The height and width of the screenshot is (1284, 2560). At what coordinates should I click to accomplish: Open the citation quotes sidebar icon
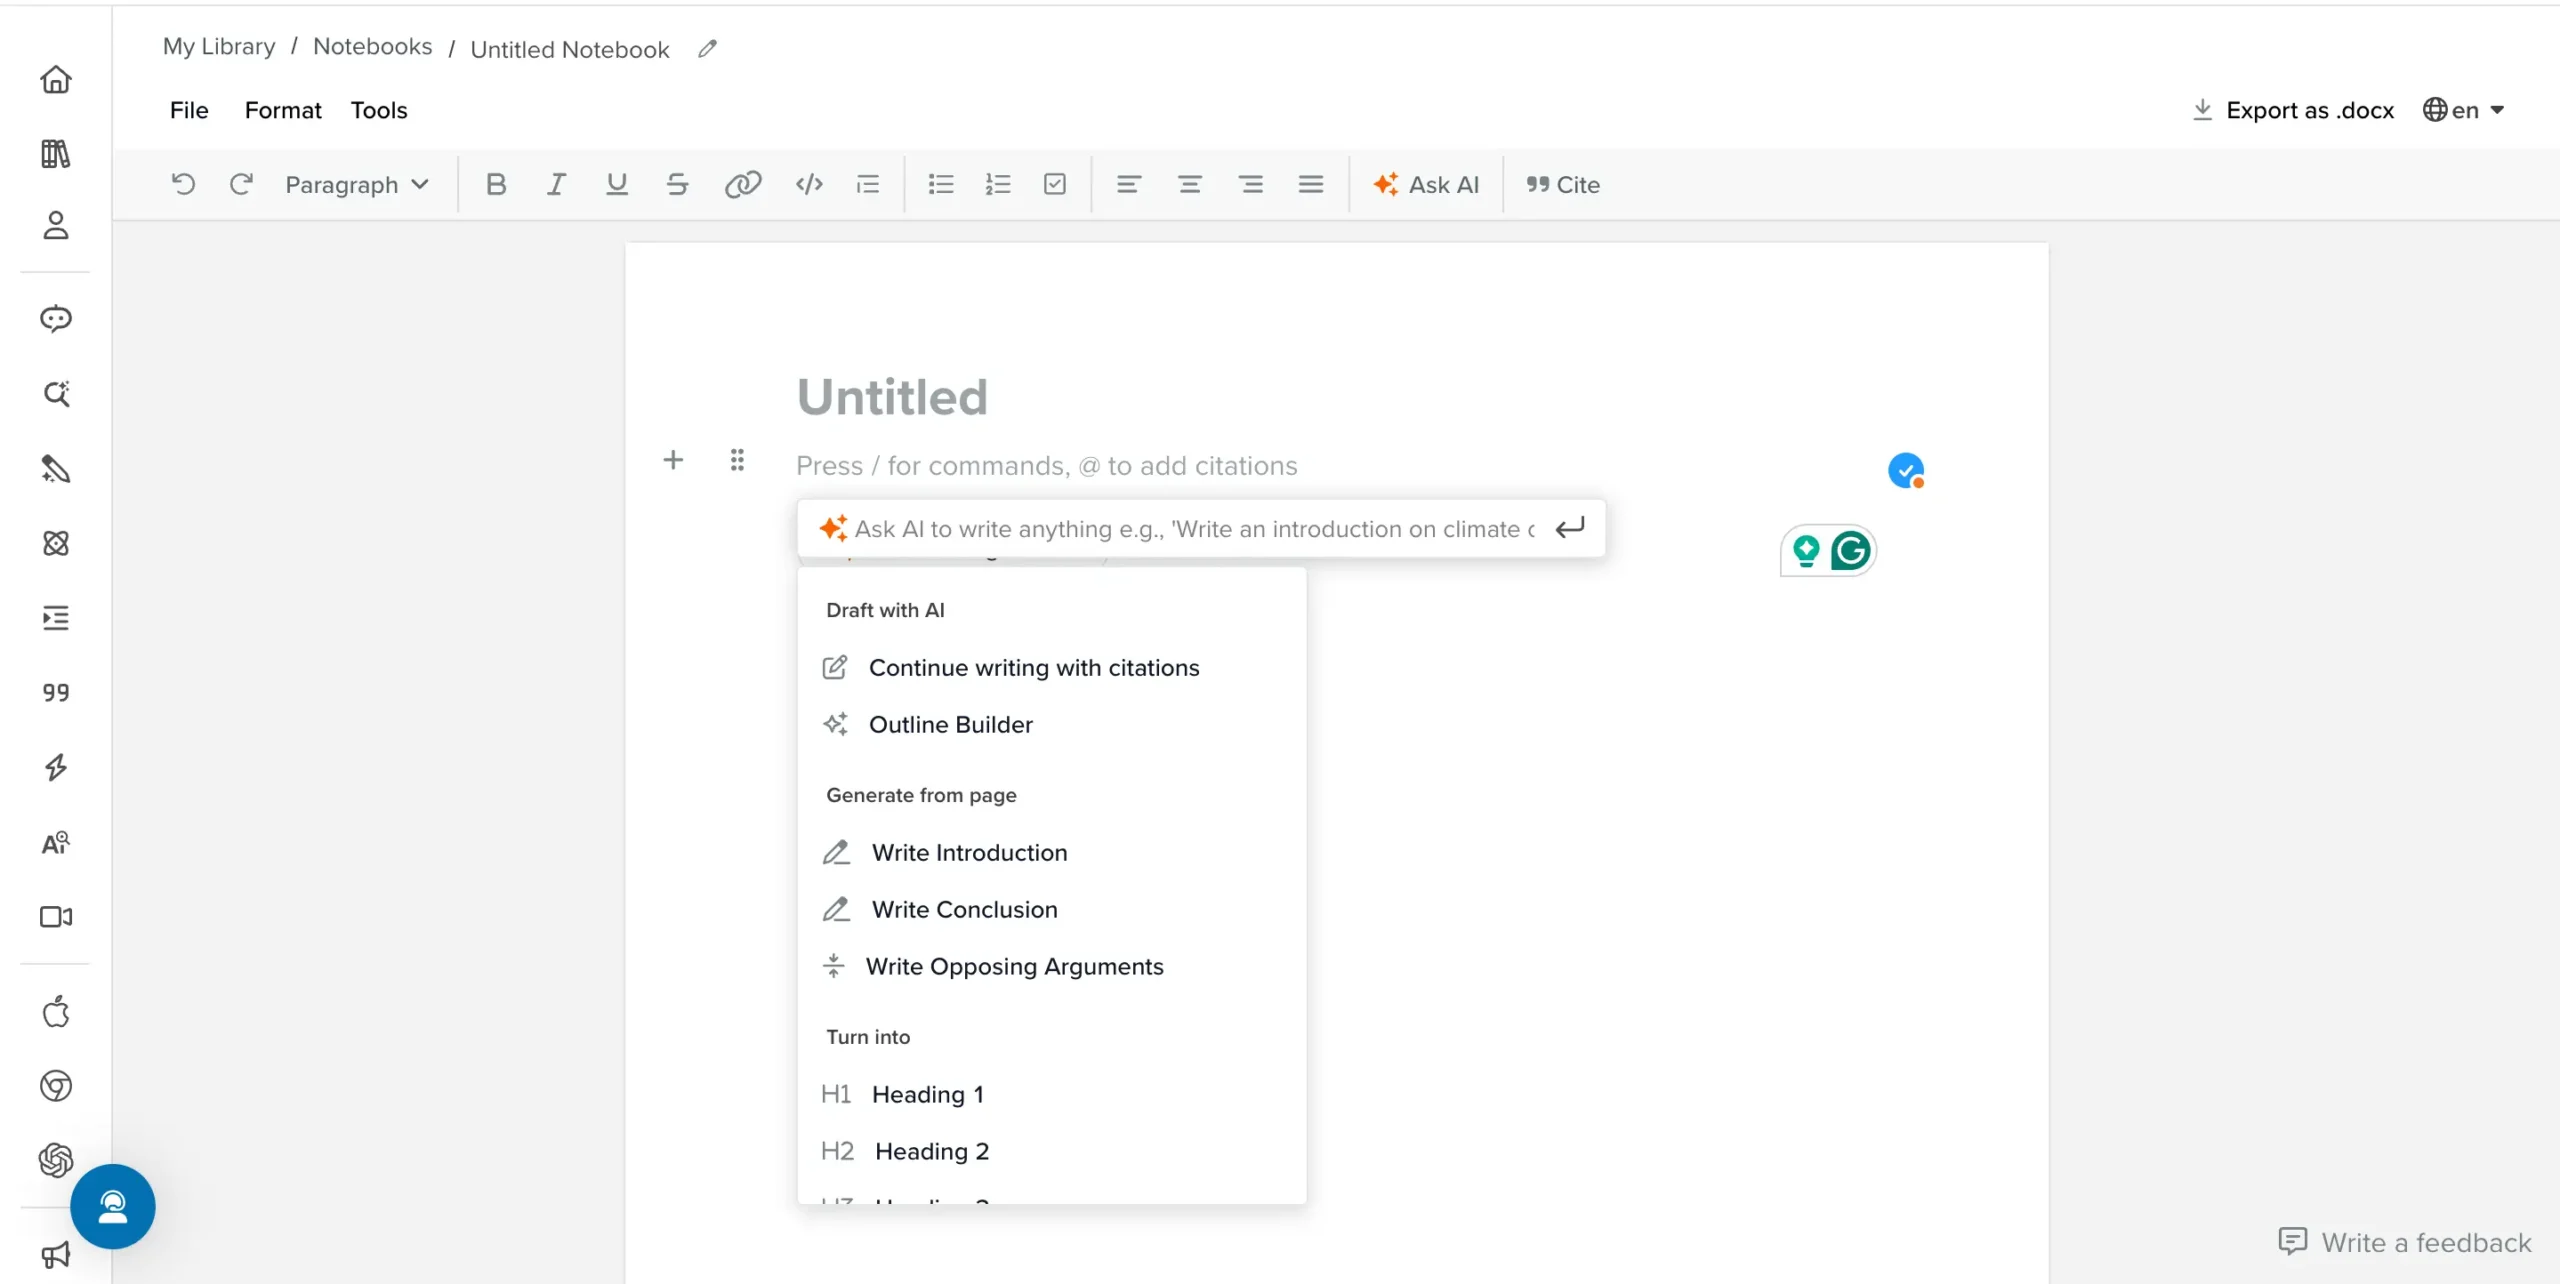[56, 693]
